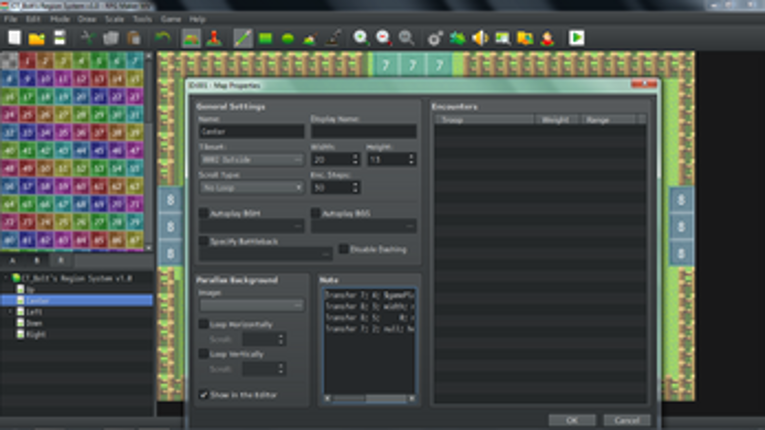
Task: Select region tile number 1
Action: tap(27, 61)
